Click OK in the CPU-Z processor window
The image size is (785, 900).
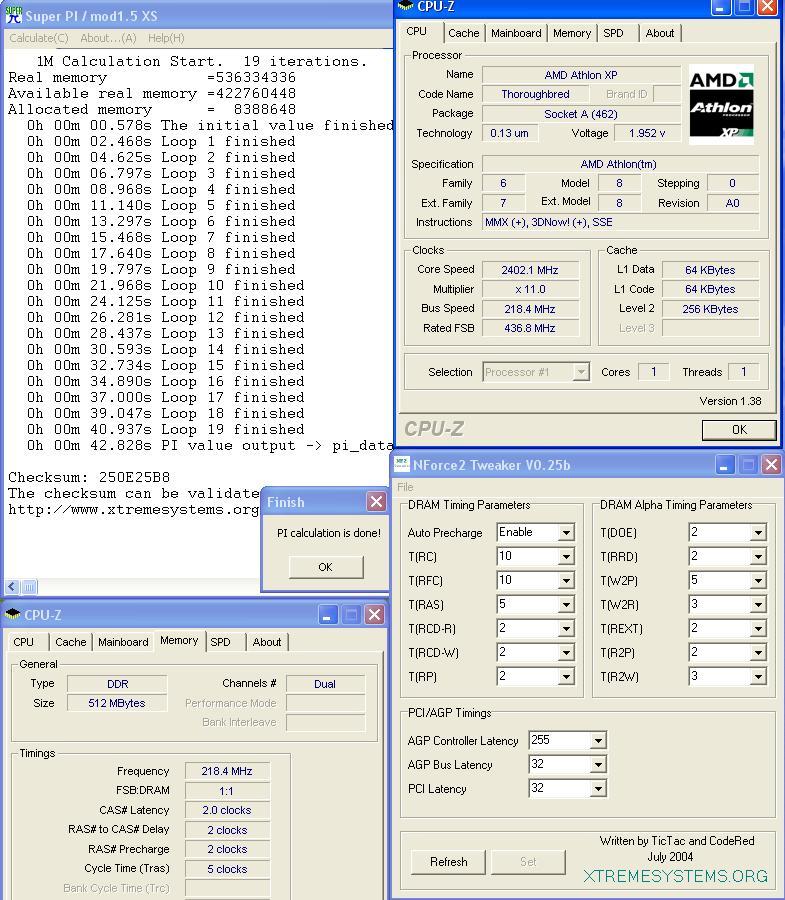(x=739, y=429)
